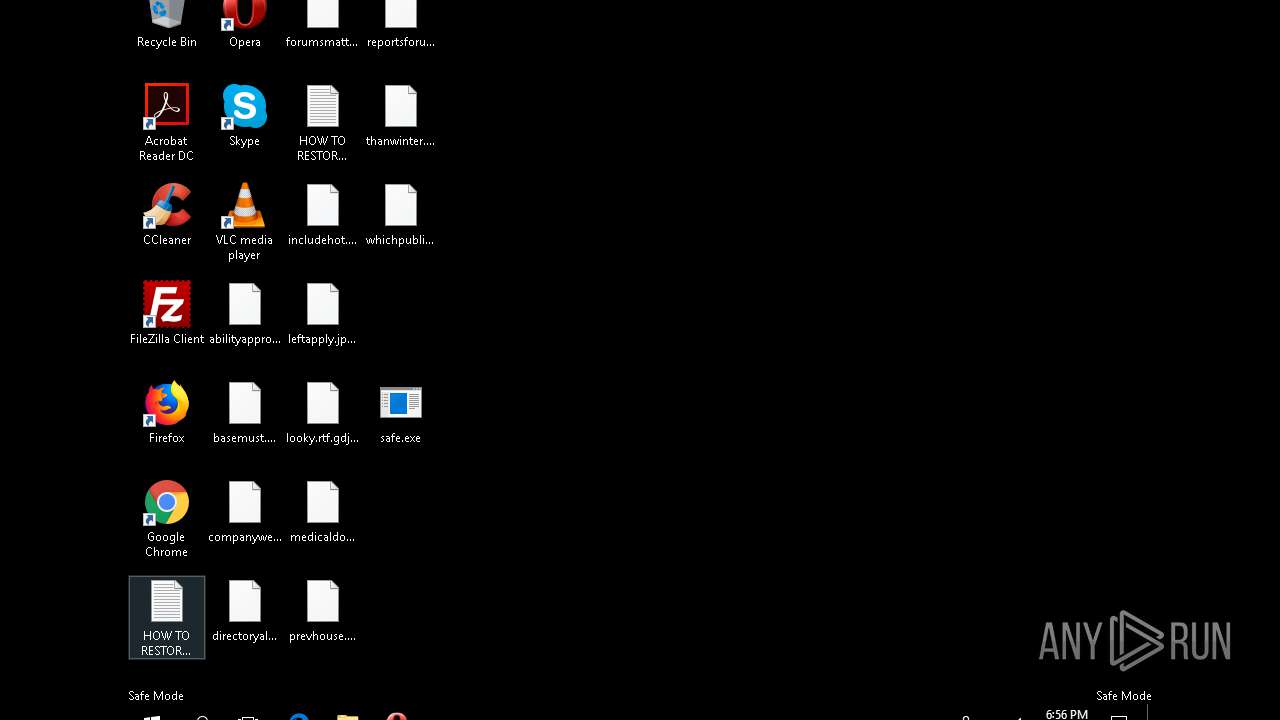Select the directoryal... file icon

tap(244, 610)
